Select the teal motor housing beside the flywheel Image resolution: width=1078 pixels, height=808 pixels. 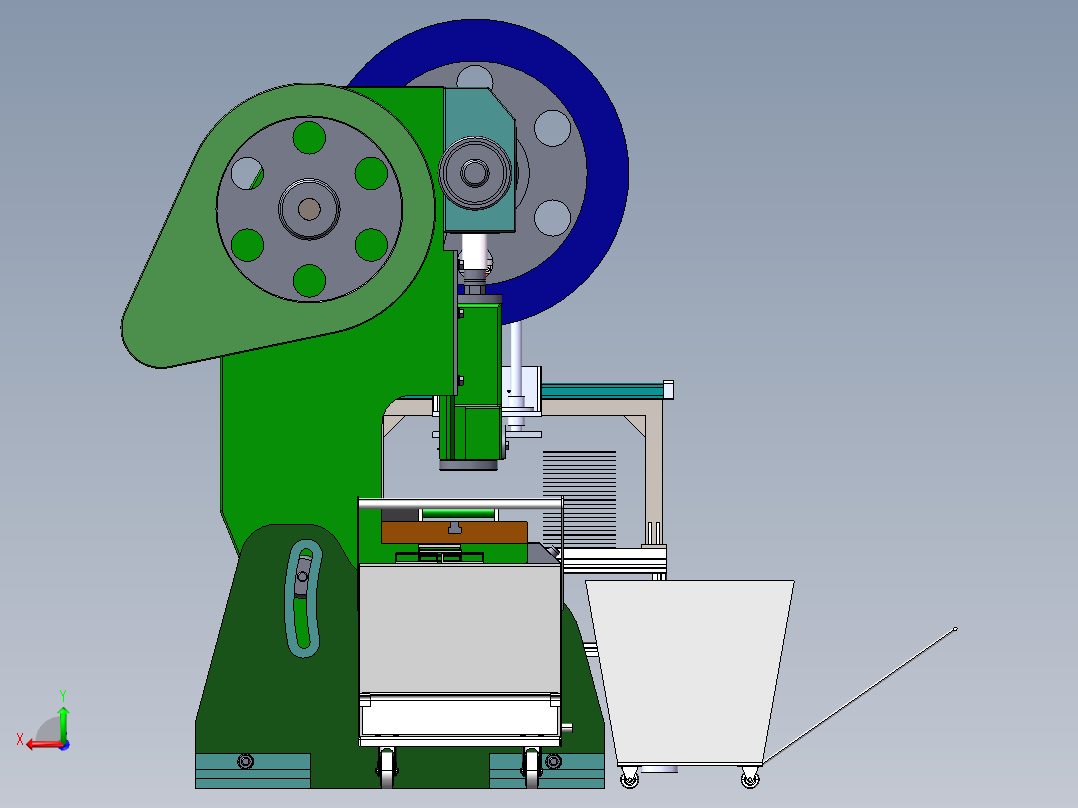click(479, 160)
